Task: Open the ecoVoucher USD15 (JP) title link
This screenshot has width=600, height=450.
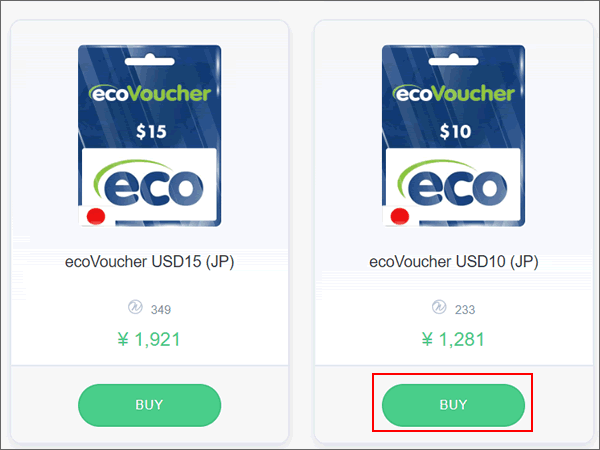Action: click(x=149, y=262)
